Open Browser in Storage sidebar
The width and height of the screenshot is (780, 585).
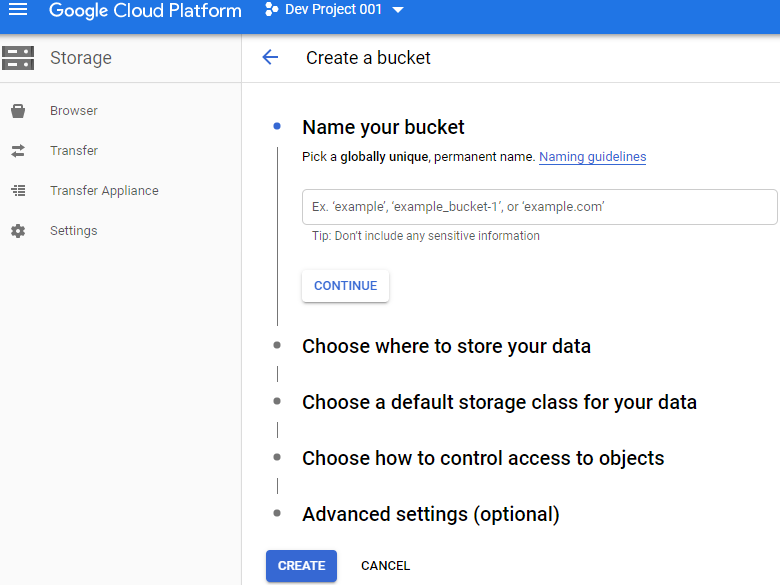(x=74, y=111)
